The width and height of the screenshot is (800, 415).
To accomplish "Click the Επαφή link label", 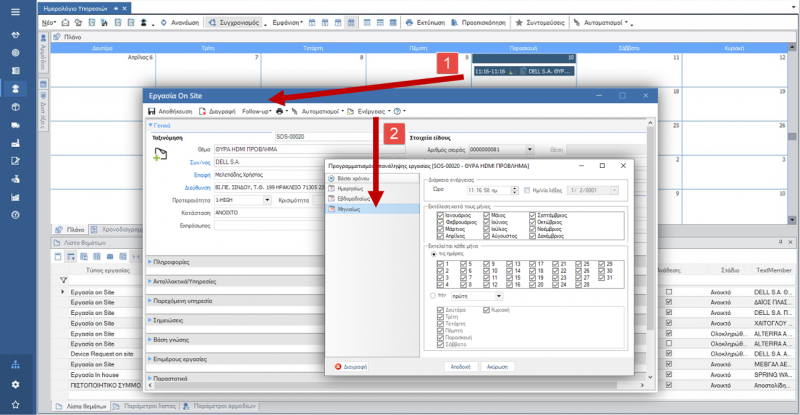I will (202, 175).
